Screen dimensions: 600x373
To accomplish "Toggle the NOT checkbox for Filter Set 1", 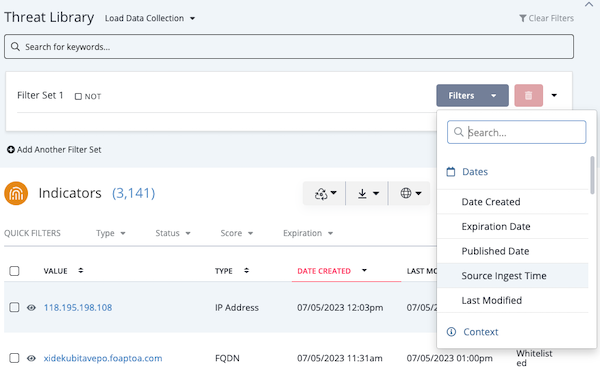I will point(78,96).
